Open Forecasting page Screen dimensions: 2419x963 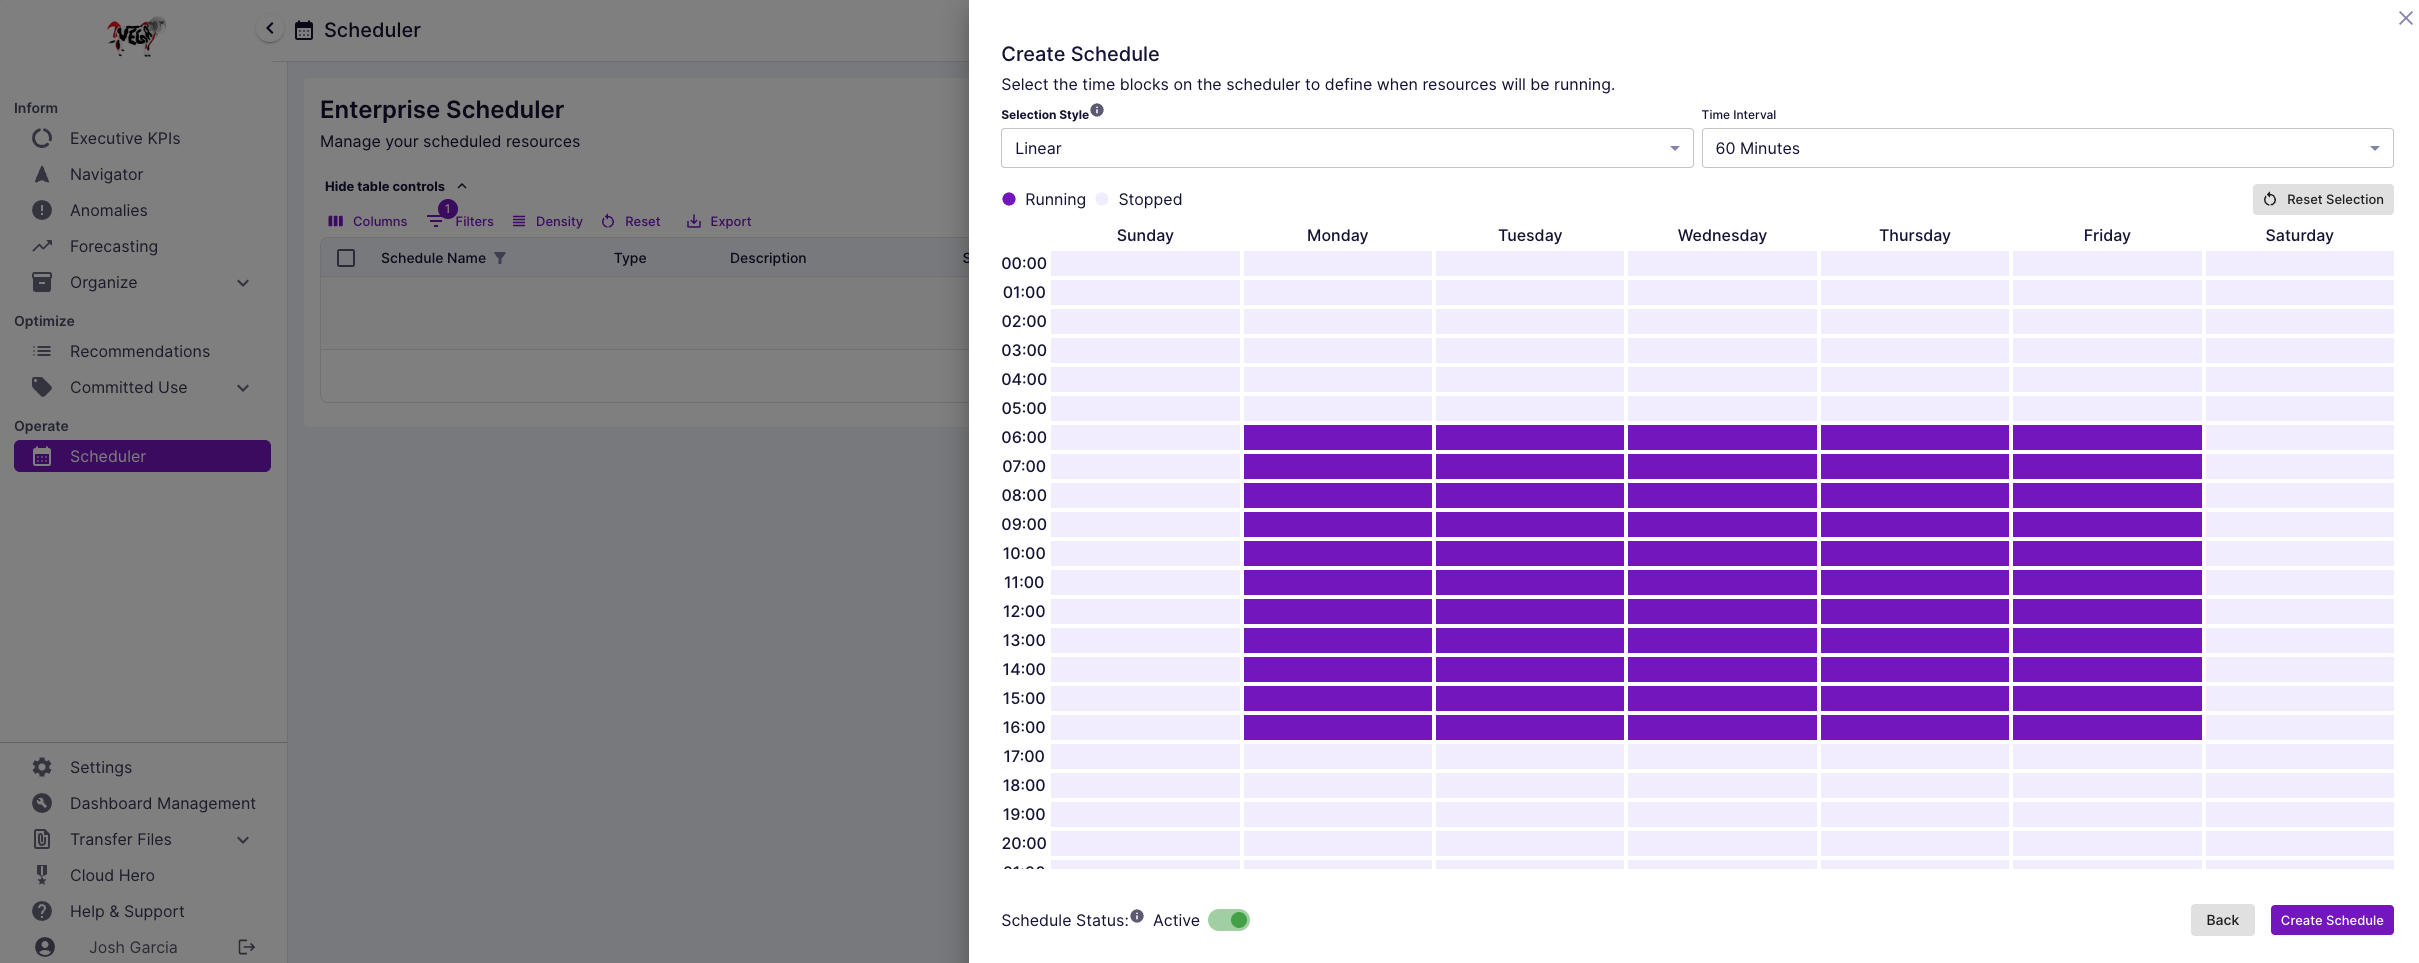(x=113, y=246)
